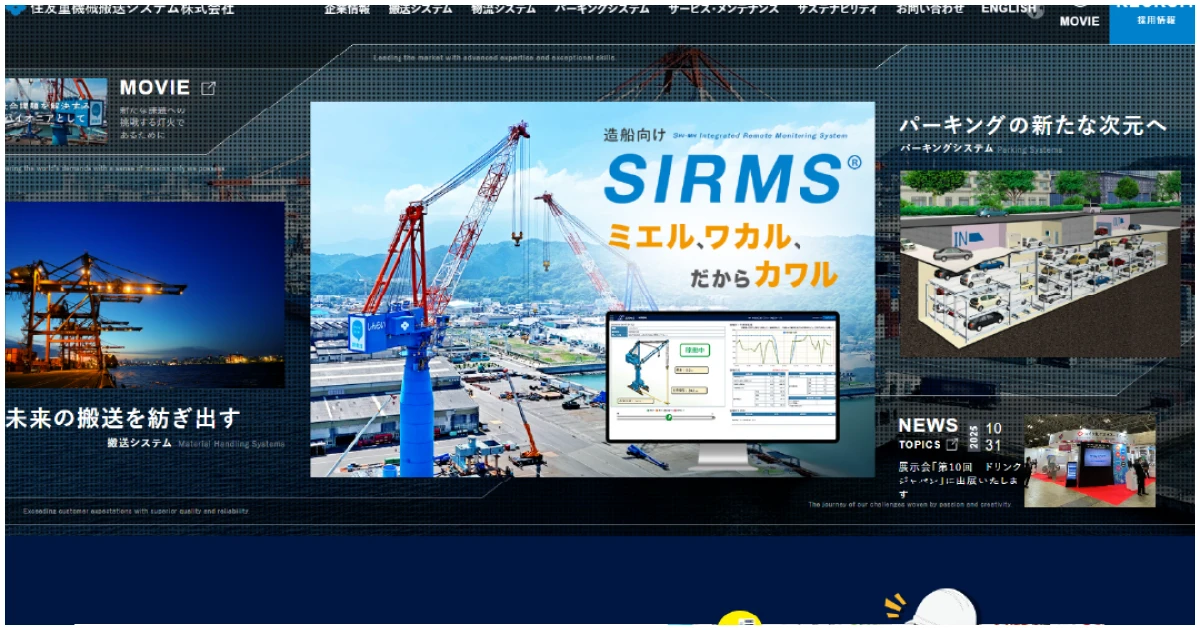The height and width of the screenshot is (630, 1200).
Task: Switch the site to ENGLISH
Action: 1008,8
